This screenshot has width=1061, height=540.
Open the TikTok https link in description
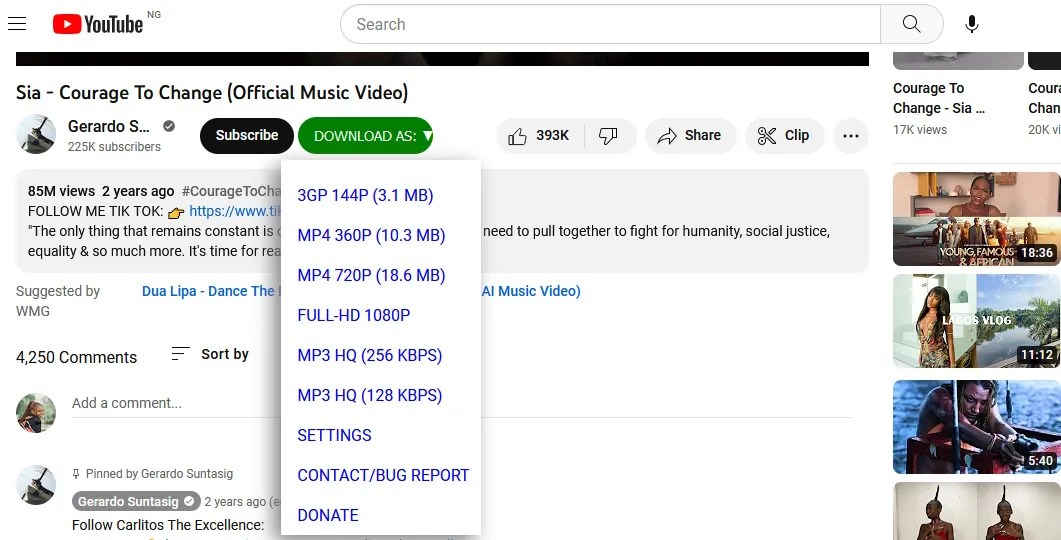[x=235, y=211]
